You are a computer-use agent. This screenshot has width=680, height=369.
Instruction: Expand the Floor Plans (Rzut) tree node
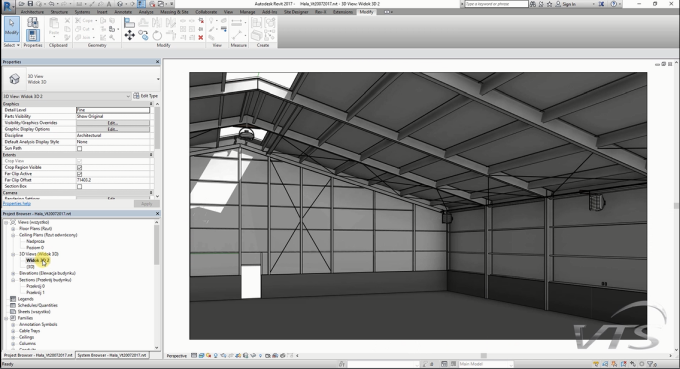pyautogui.click(x=13, y=229)
